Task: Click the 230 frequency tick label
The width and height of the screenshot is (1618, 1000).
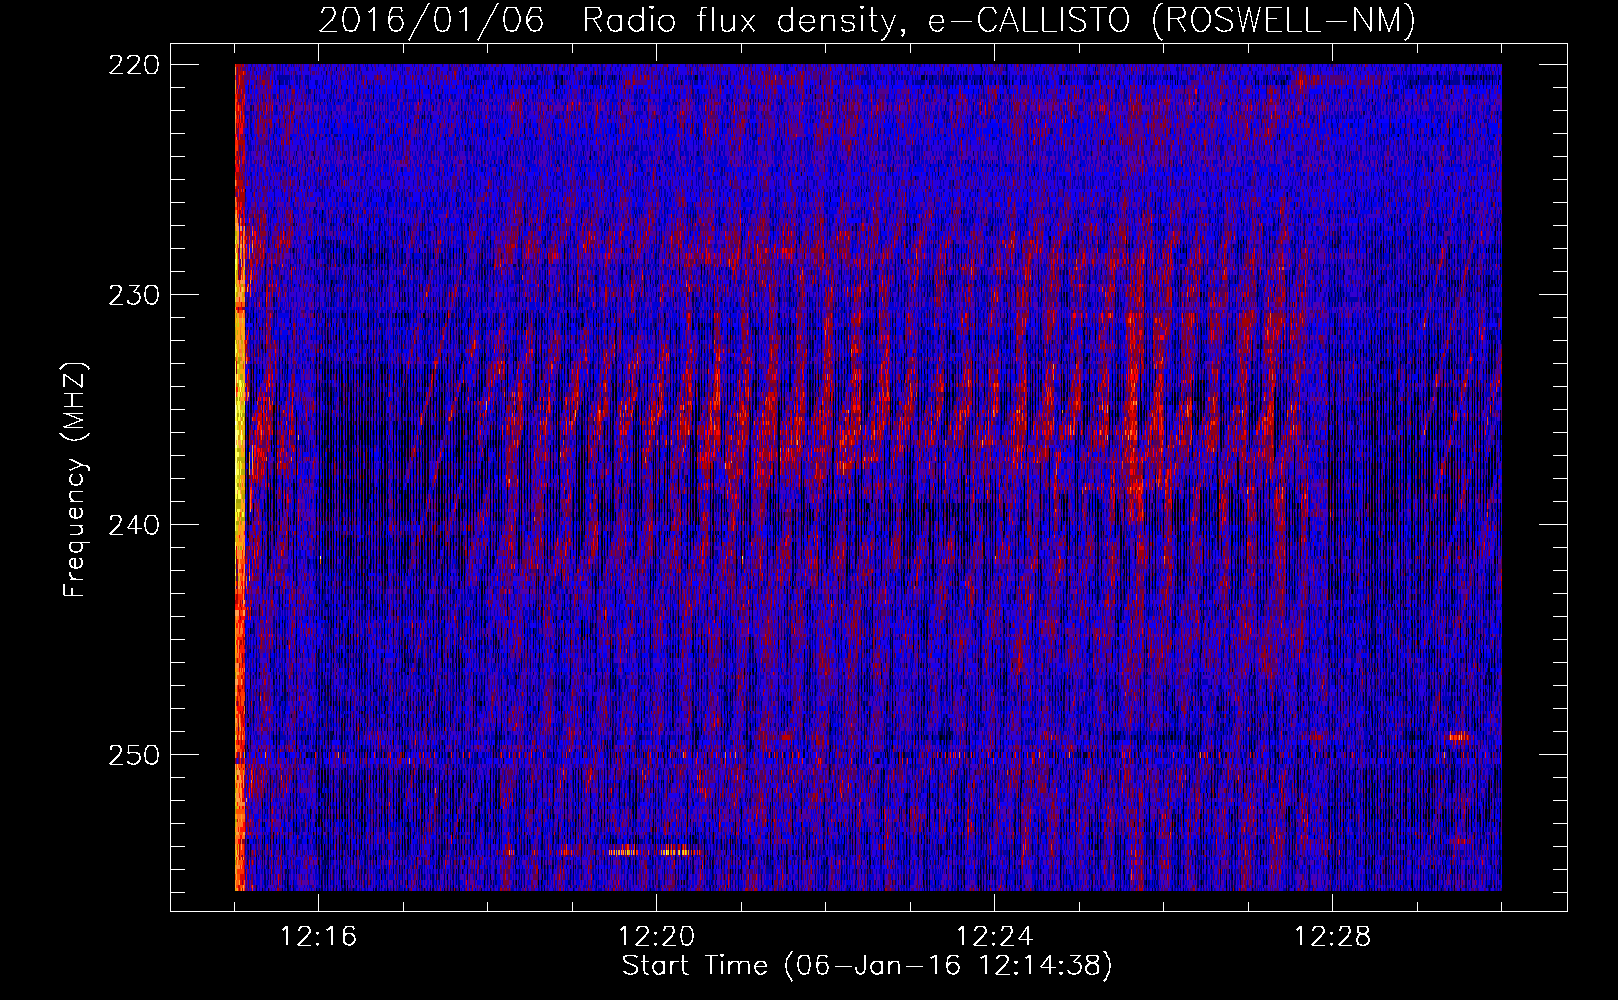Action: coord(134,295)
